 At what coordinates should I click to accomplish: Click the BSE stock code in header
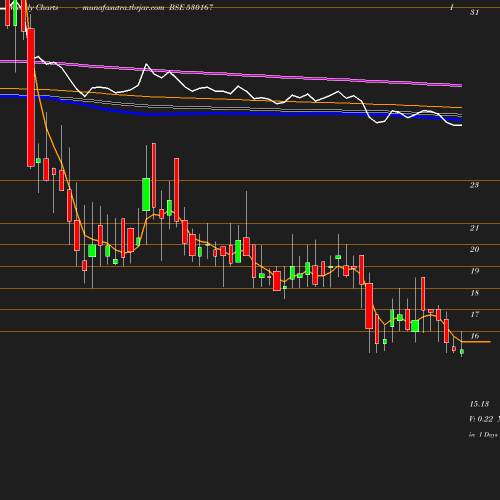pos(191,8)
